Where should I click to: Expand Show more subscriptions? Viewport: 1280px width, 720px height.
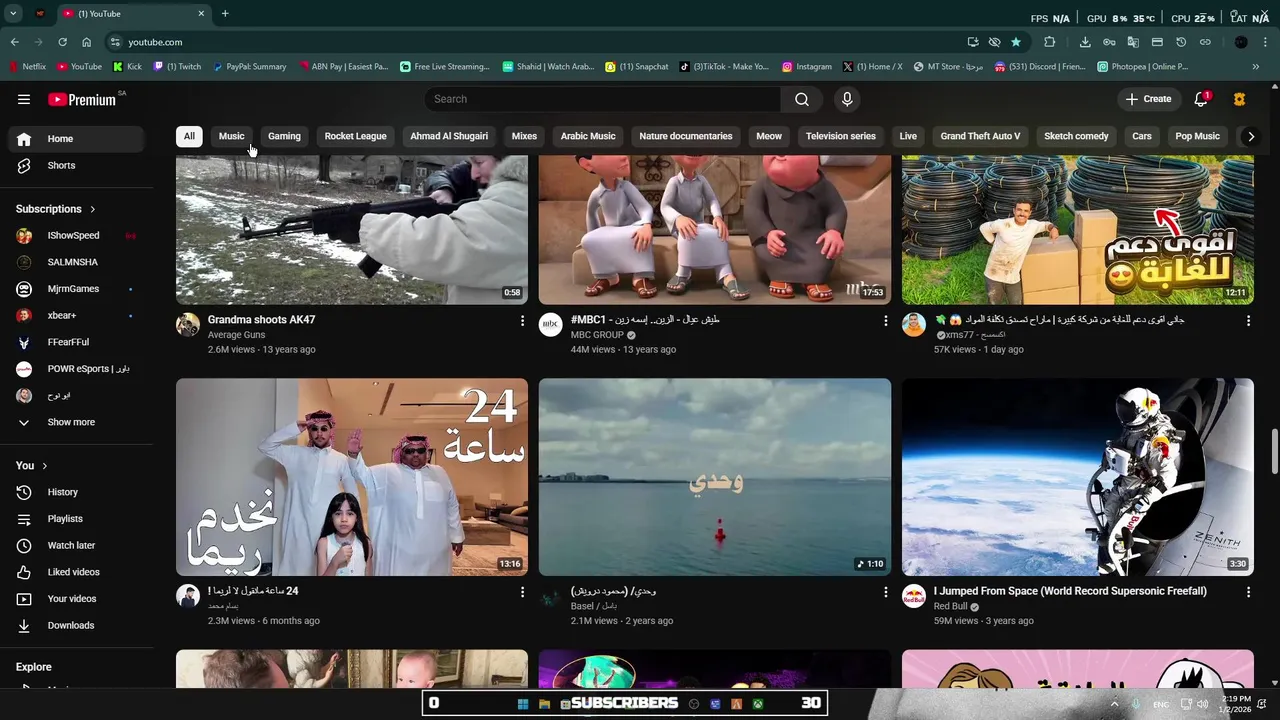(76, 422)
